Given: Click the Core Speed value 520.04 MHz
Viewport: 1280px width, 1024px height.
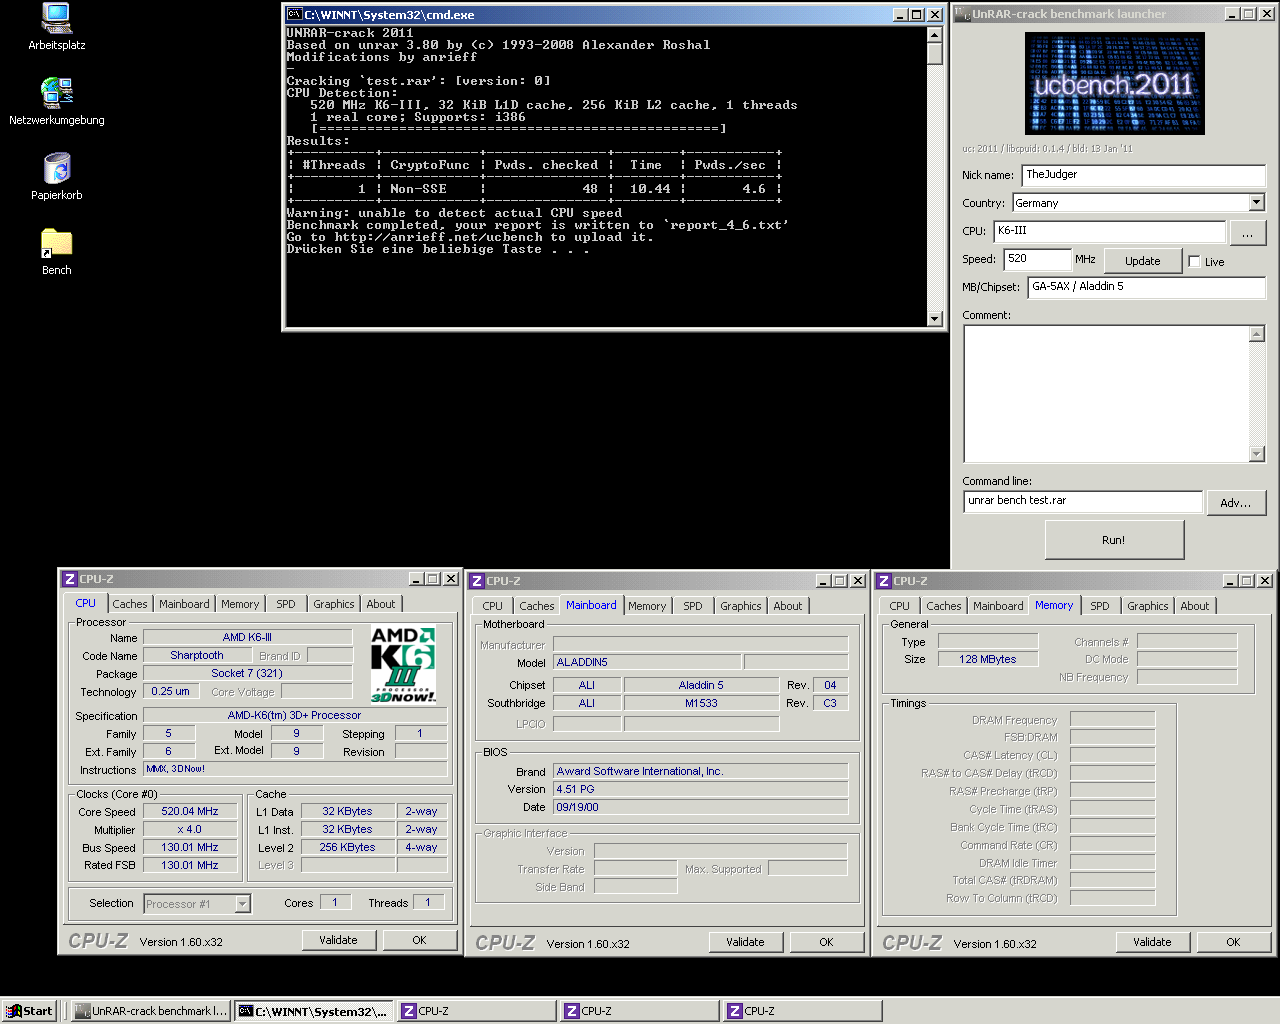Looking at the screenshot, I should 190,812.
